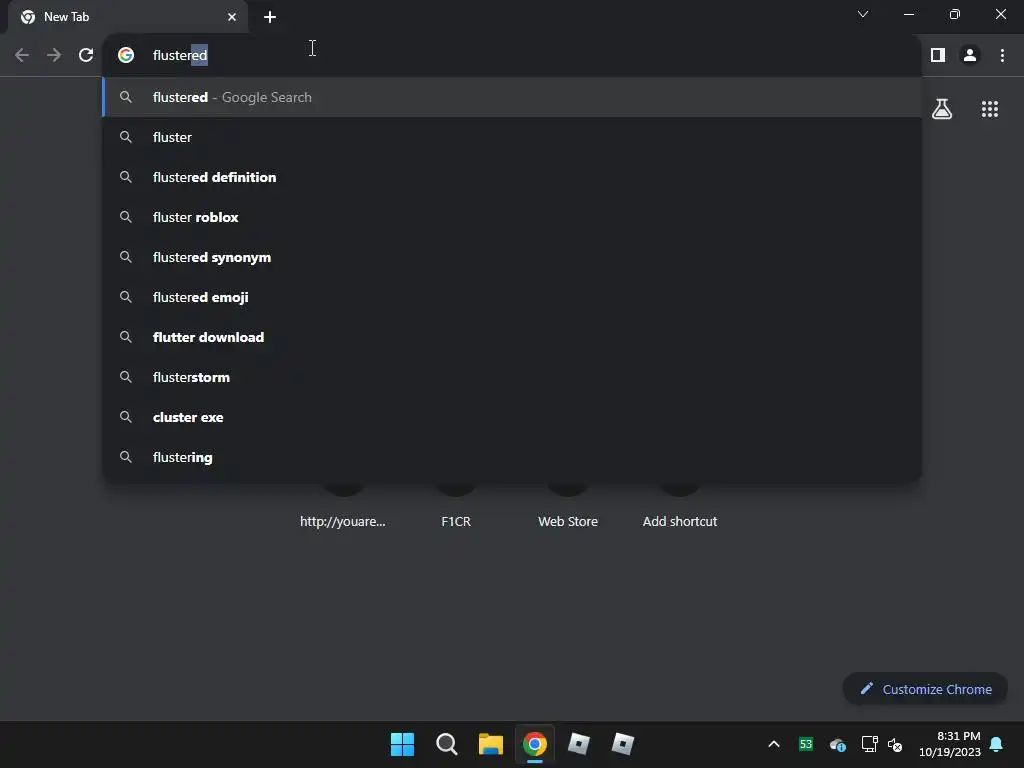The height and width of the screenshot is (768, 1024).
Task: Open the second Roblox taskbar icon
Action: 622,744
